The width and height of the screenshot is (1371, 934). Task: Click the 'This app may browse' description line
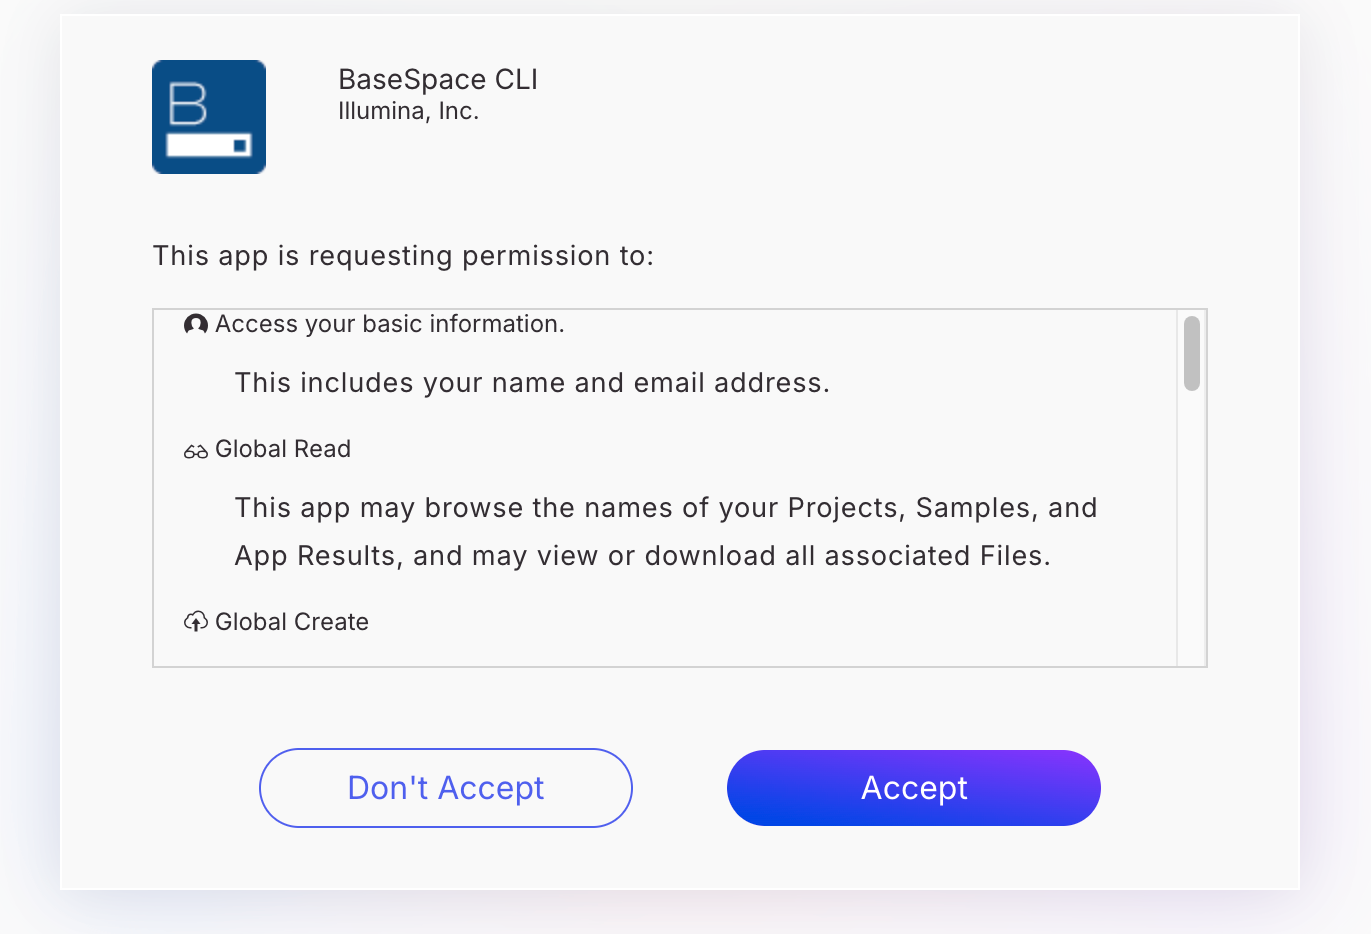tap(666, 508)
